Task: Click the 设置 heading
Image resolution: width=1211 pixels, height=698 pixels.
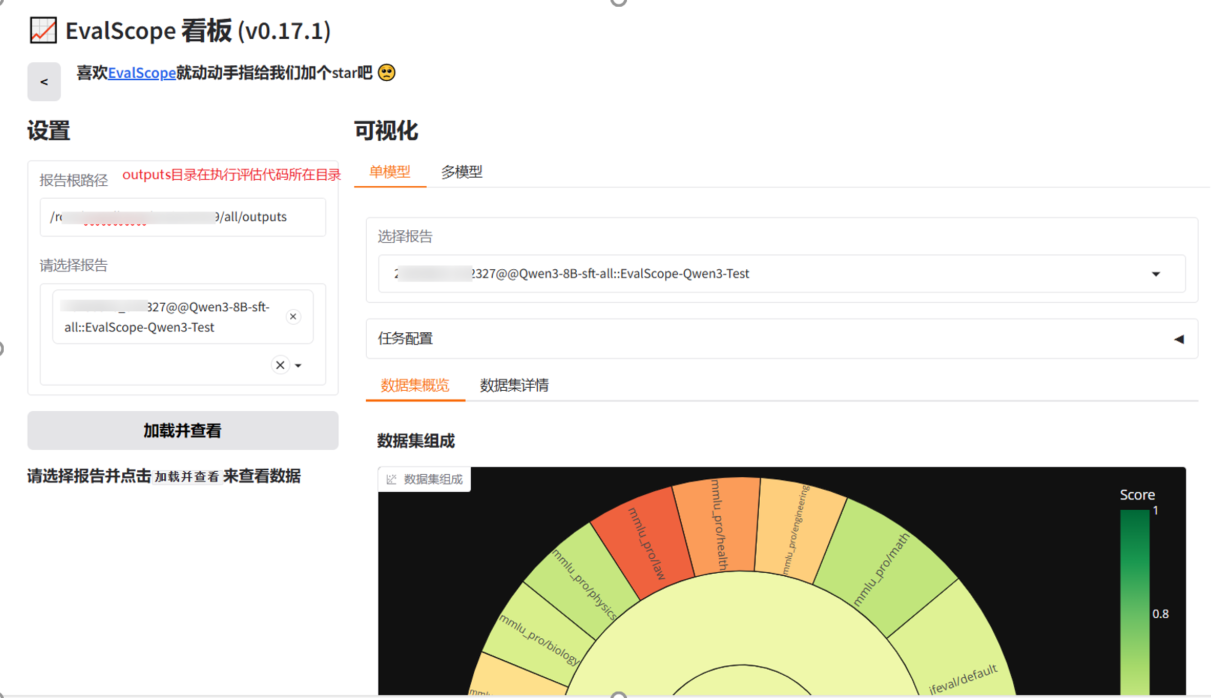Action: (49, 131)
